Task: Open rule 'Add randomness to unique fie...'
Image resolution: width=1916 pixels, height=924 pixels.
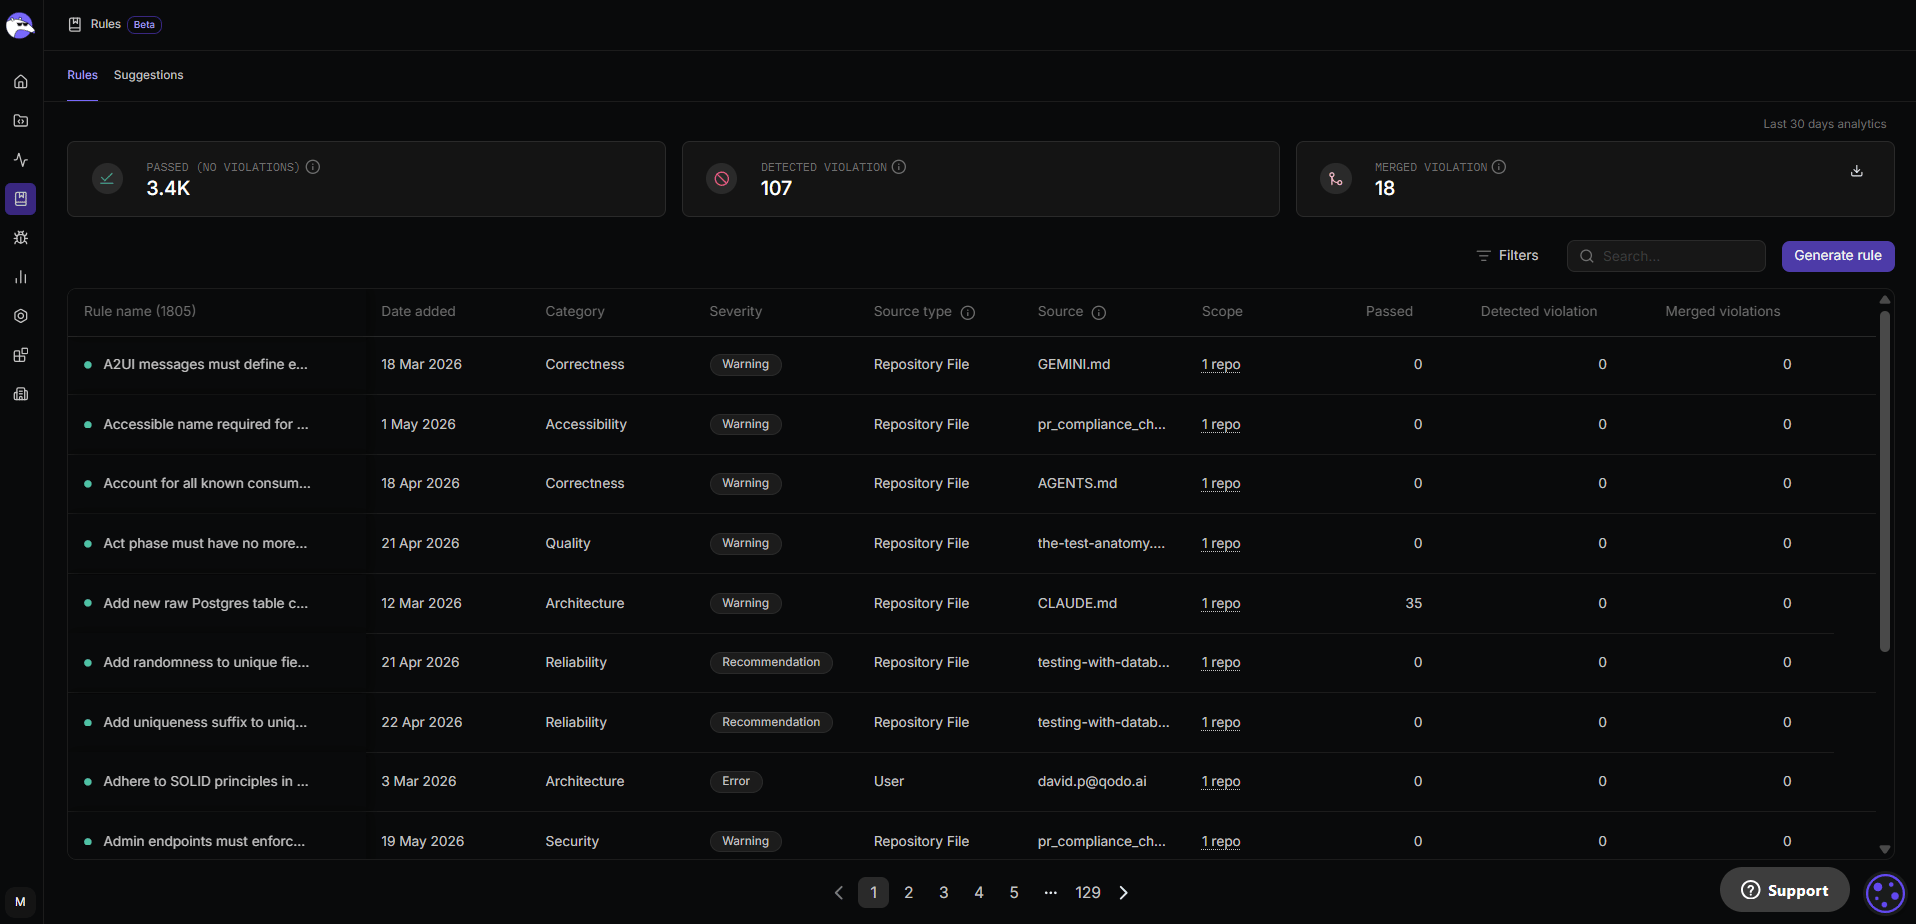Action: click(206, 663)
